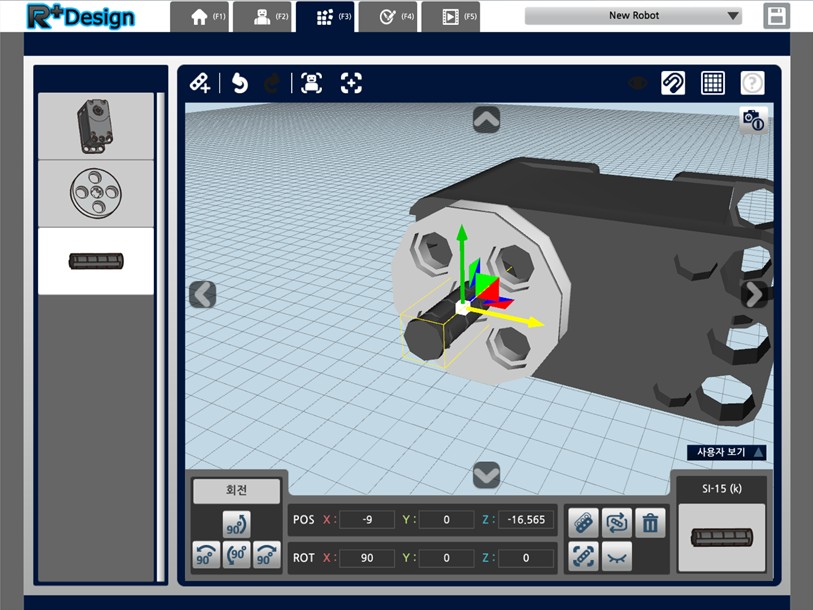Undo the last action

240,83
